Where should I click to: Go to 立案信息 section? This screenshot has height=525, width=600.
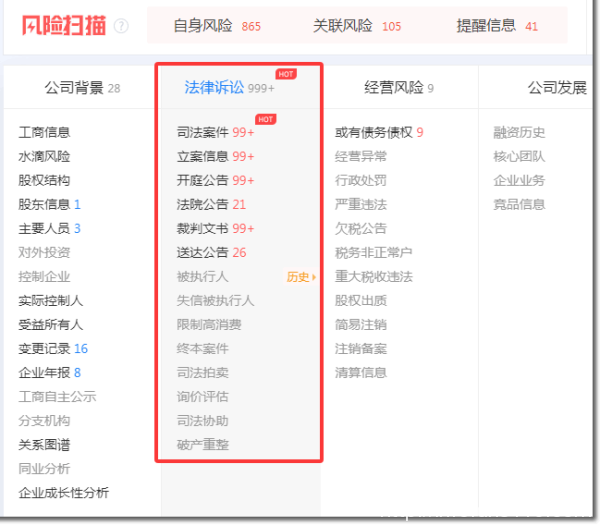click(215, 156)
